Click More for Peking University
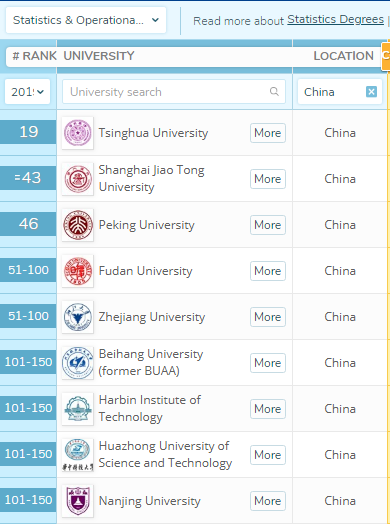The width and height of the screenshot is (390, 524). 268,225
